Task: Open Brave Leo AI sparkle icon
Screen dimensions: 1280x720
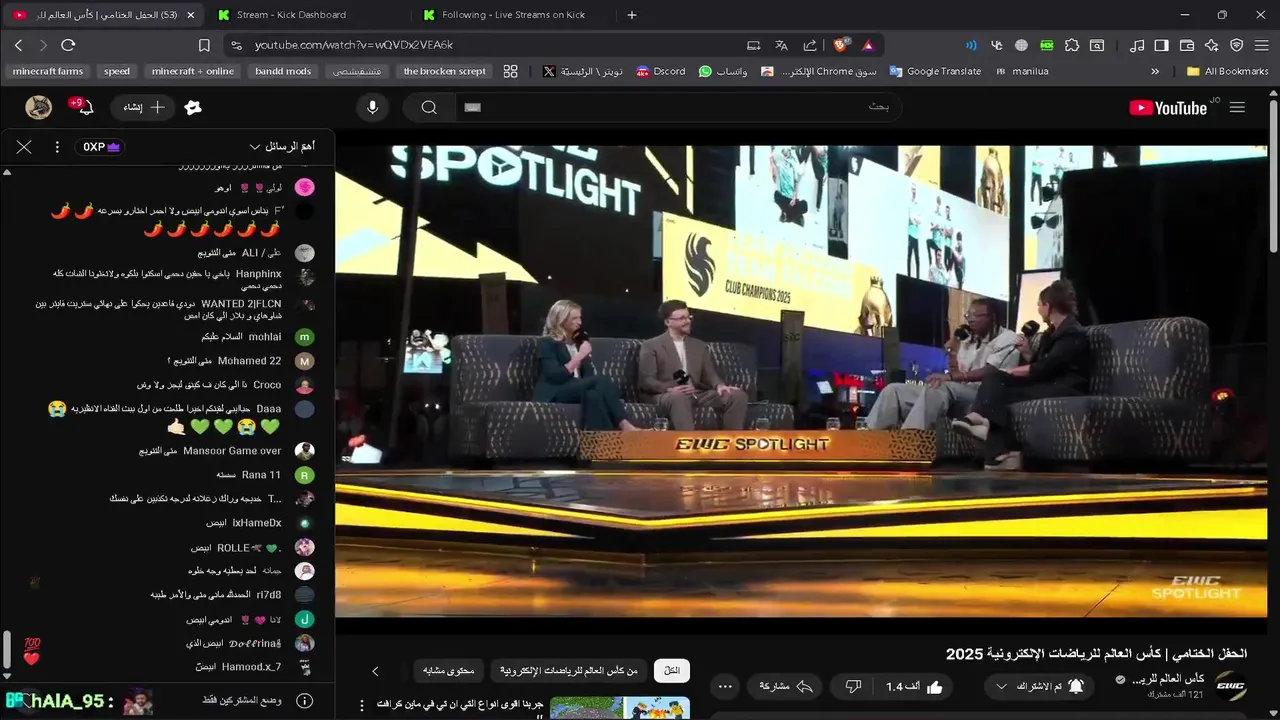Action: tap(1212, 45)
